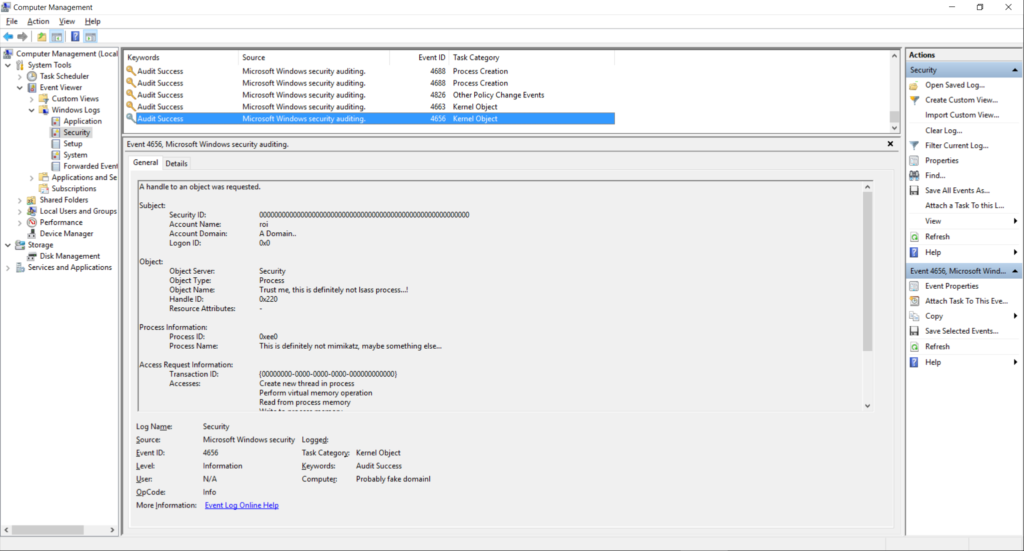
Task: Collapse the Storage tree node
Action: point(8,245)
